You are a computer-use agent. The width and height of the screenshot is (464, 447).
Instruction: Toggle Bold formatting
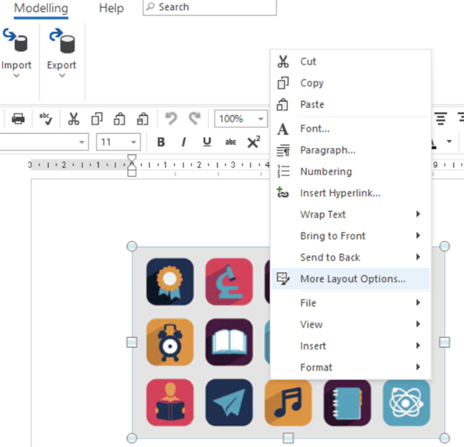pyautogui.click(x=161, y=142)
